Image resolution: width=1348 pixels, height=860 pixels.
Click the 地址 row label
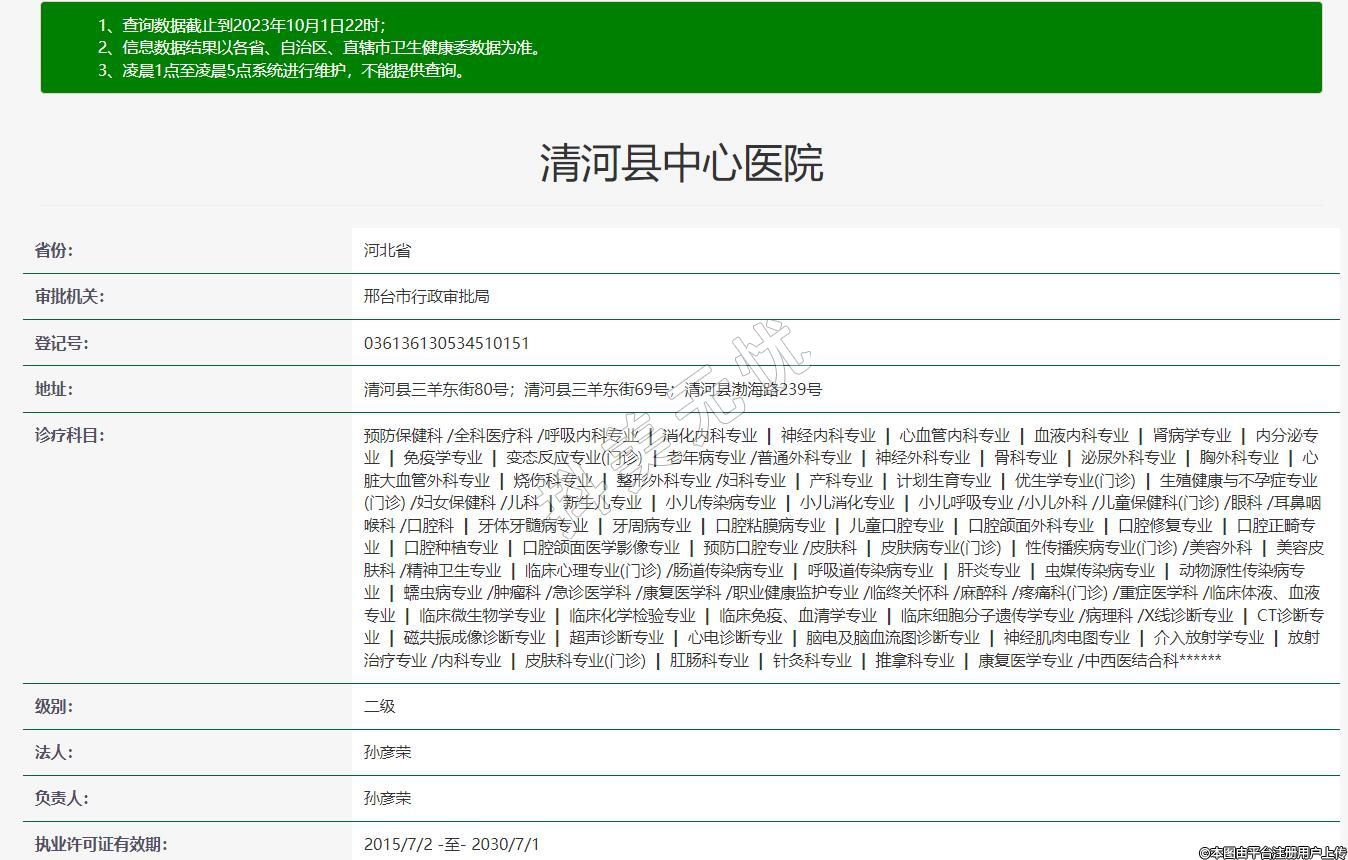[x=54, y=389]
